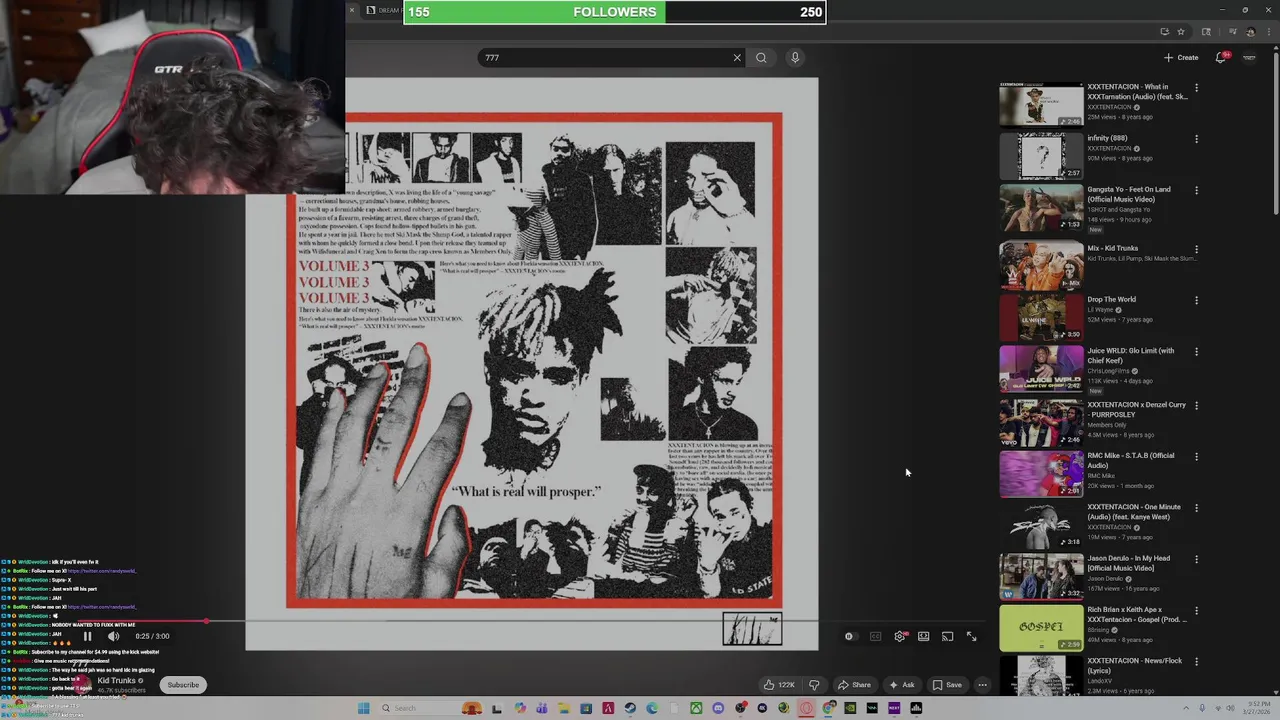Open the Create menu

click(1181, 58)
